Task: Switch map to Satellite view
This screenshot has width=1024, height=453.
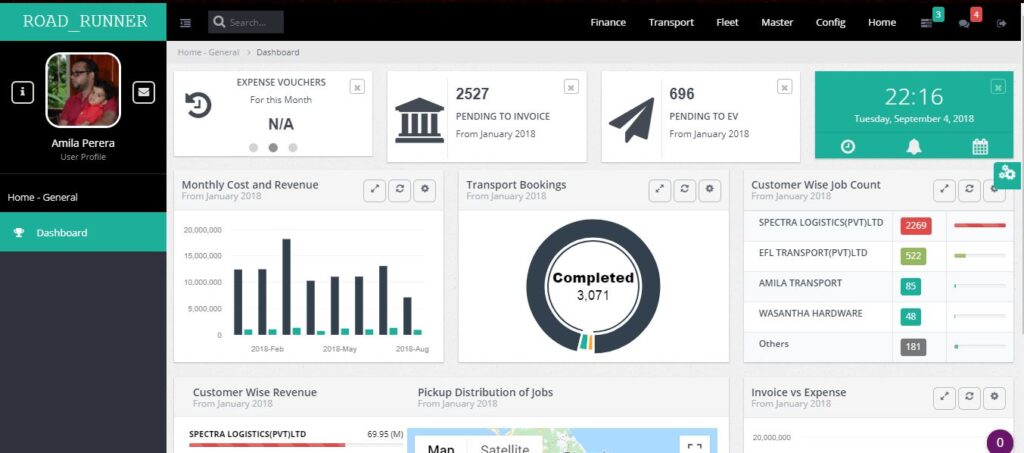Action: [504, 447]
